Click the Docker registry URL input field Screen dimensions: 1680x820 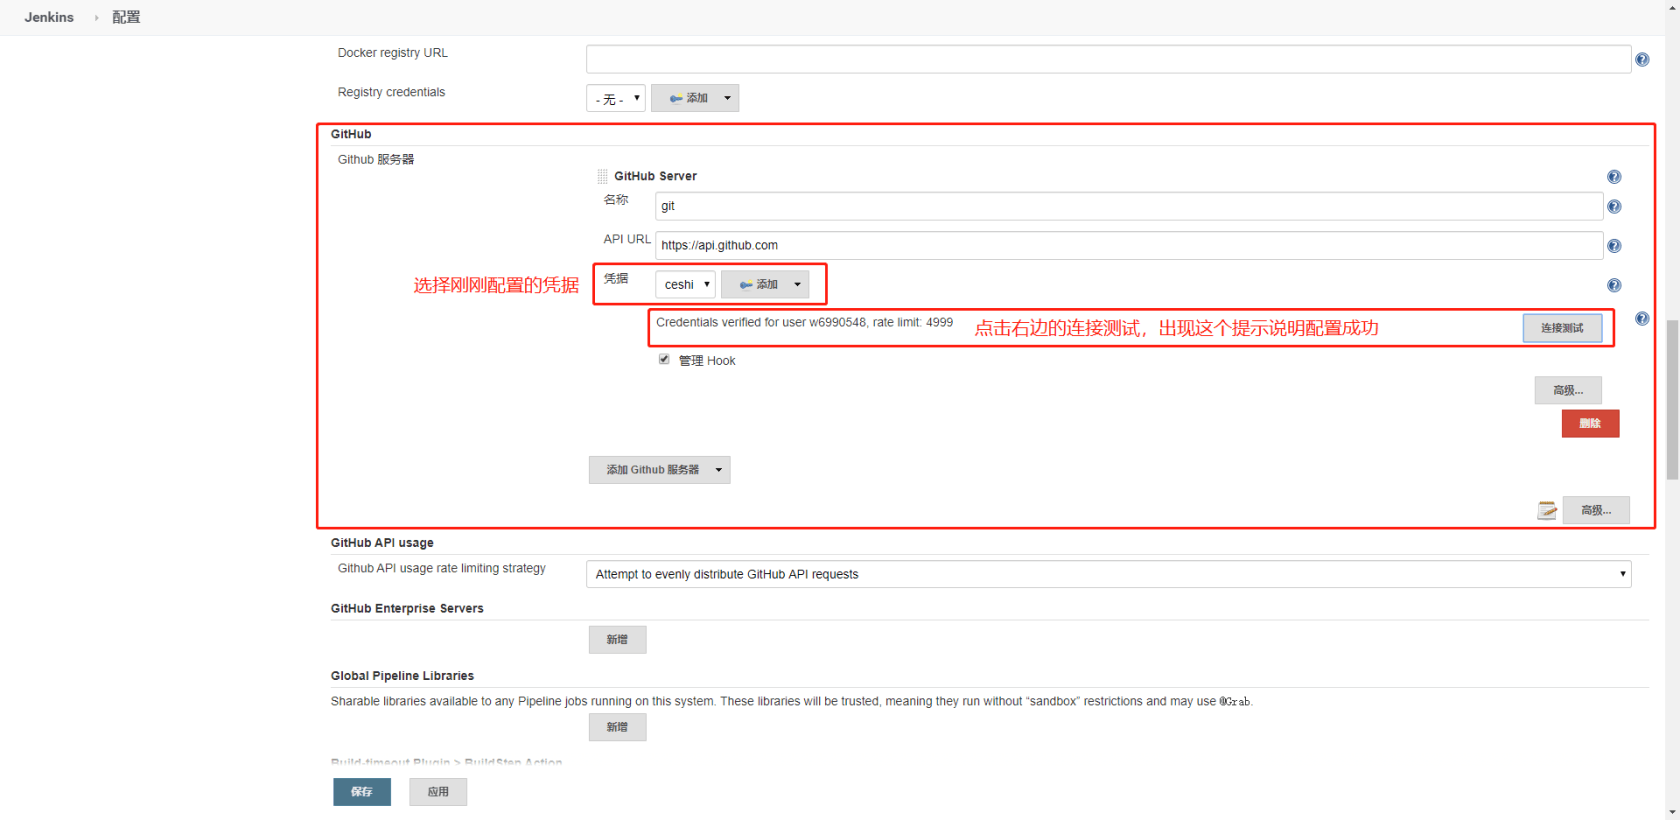tap(1108, 59)
